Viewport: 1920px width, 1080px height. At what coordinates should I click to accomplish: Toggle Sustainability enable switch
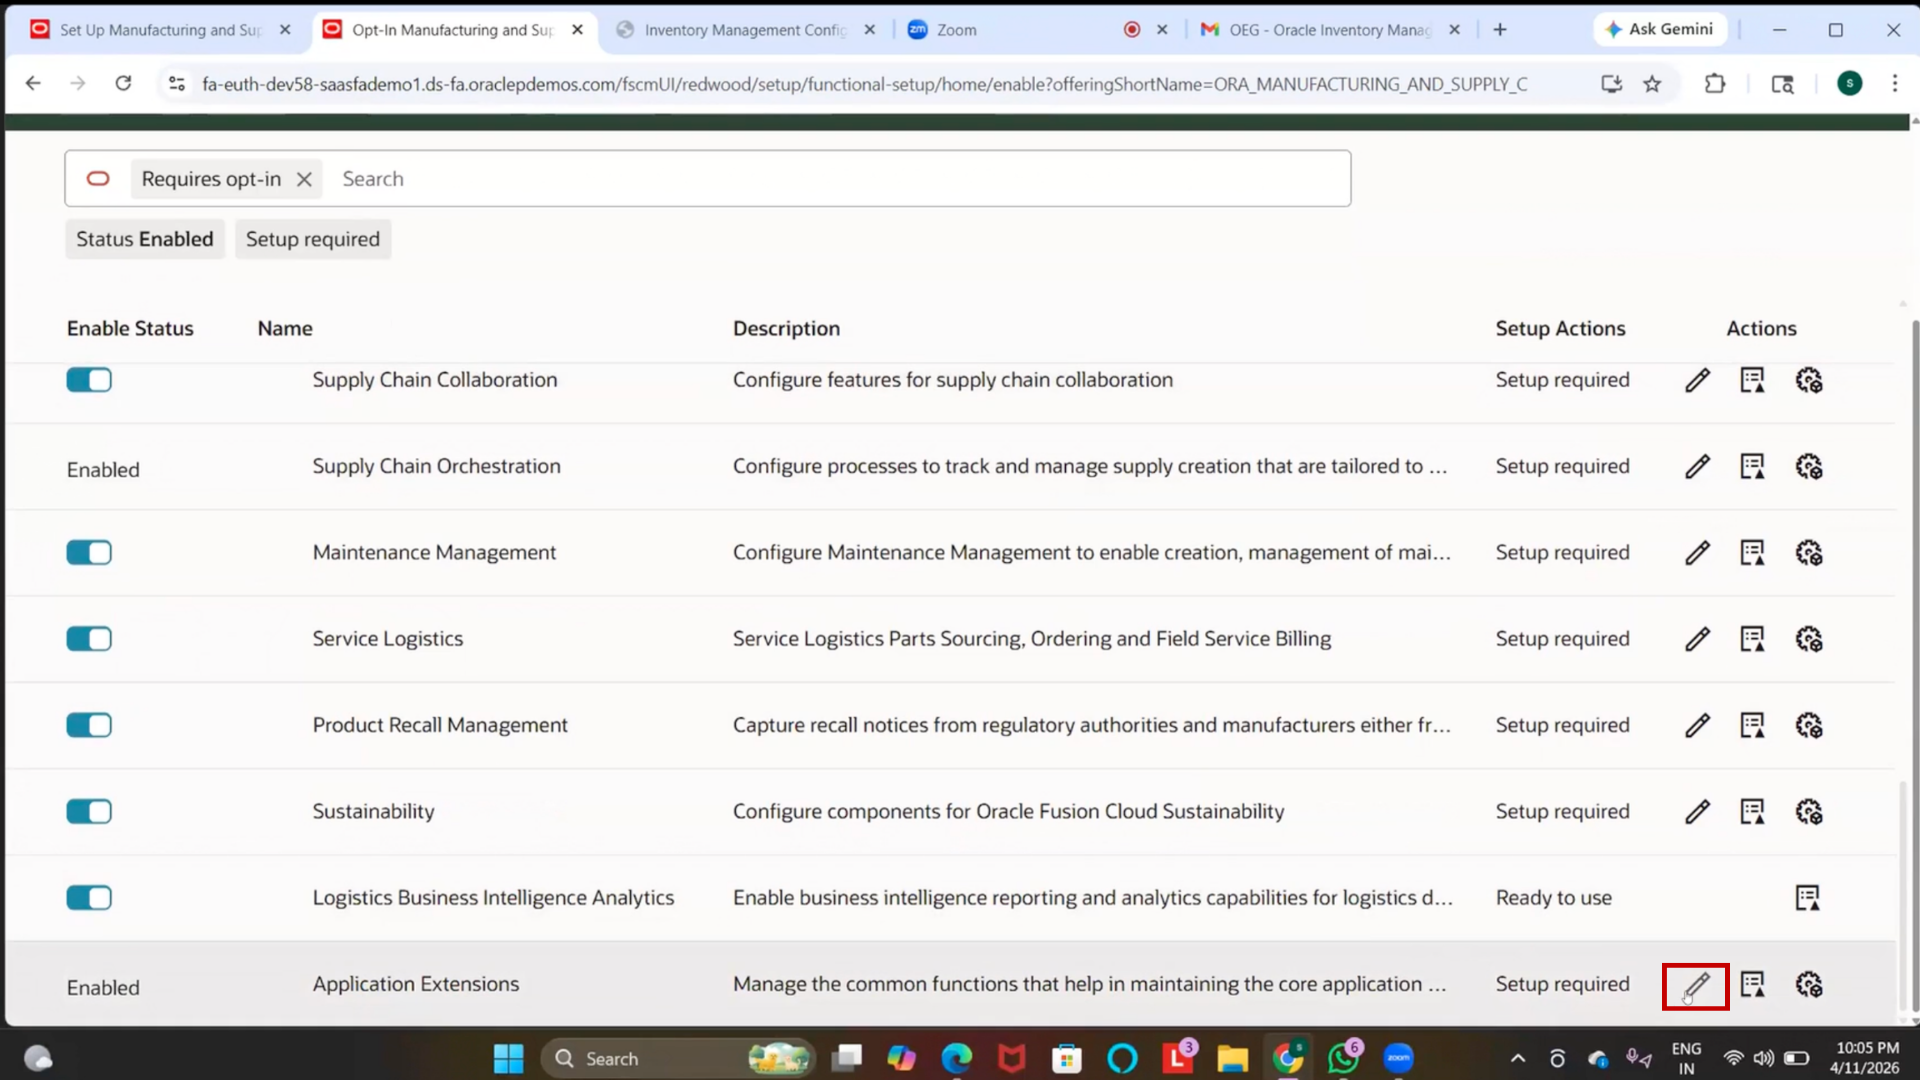point(89,811)
